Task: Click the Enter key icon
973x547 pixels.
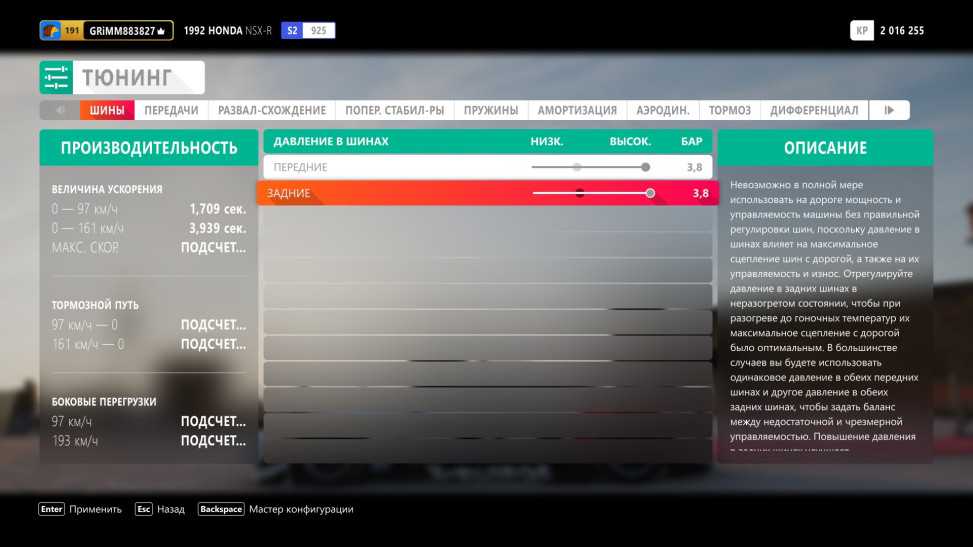Action: 51,509
